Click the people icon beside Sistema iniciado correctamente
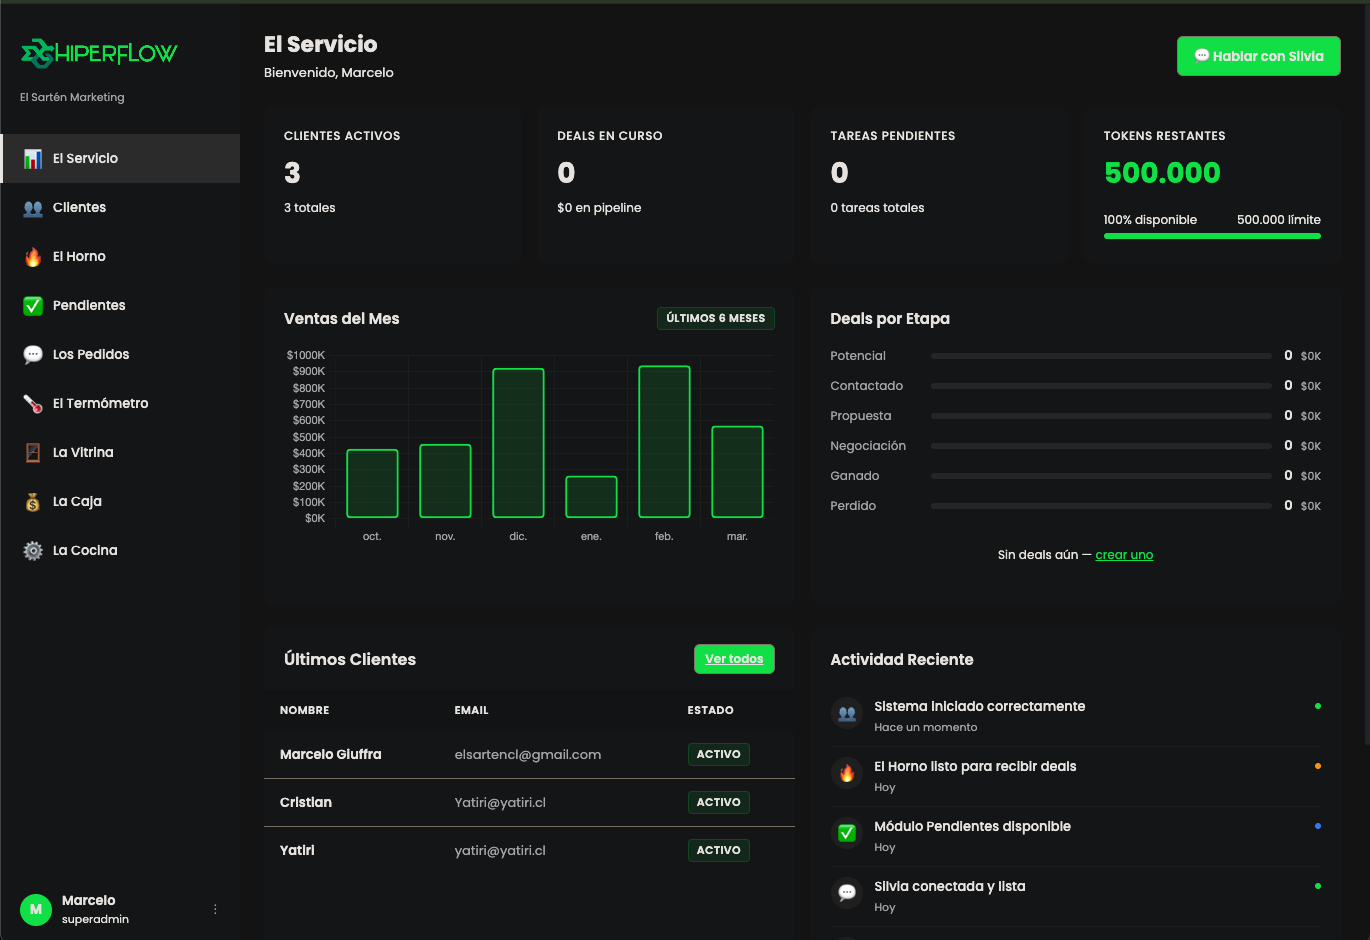This screenshot has height=940, width=1370. click(847, 713)
